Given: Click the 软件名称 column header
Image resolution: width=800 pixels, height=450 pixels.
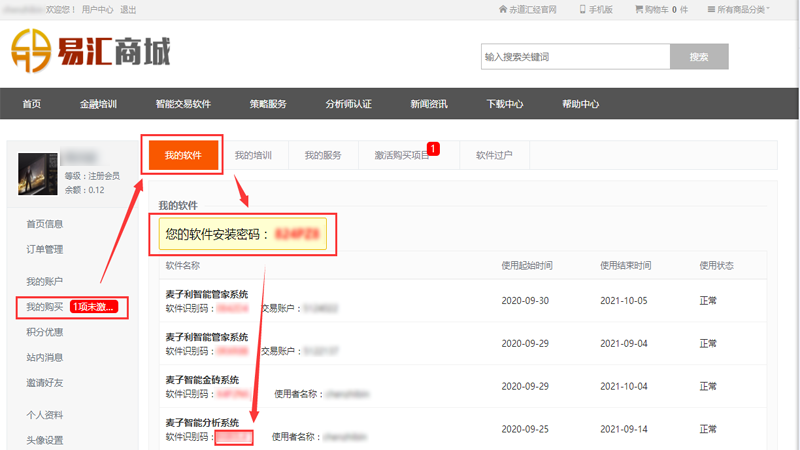Looking at the screenshot, I should click(183, 265).
